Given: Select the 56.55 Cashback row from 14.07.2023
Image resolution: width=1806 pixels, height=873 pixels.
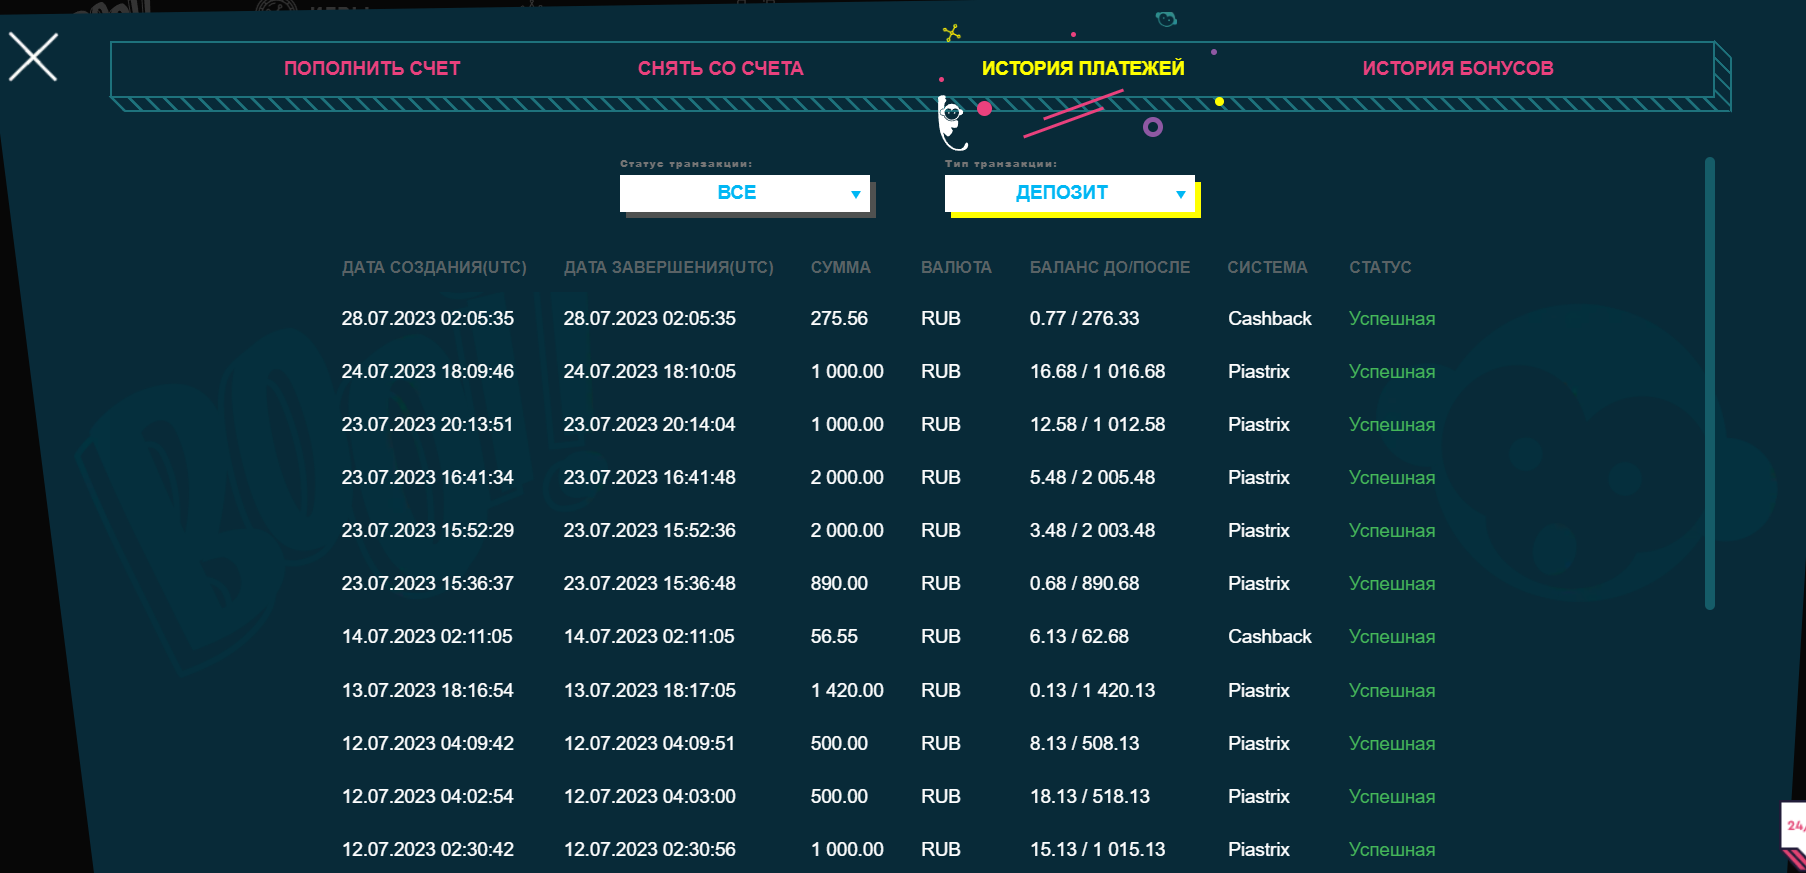Looking at the screenshot, I should pos(888,637).
